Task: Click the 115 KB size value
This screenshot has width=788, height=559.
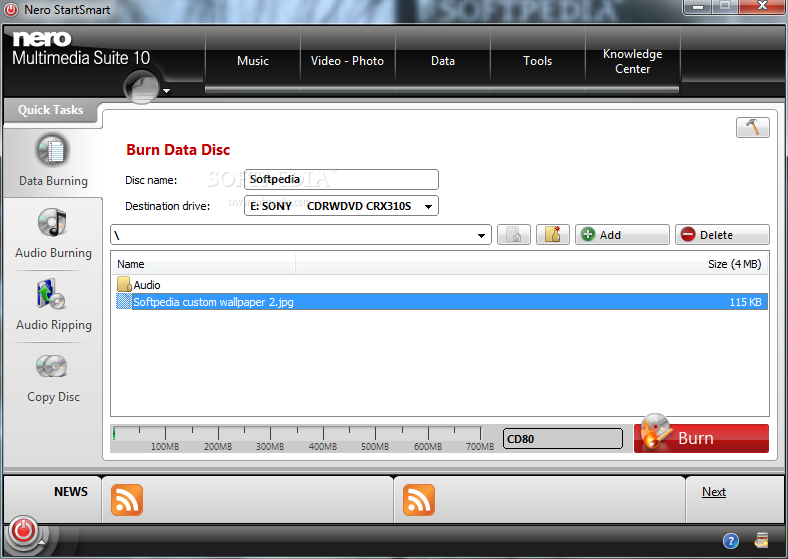Action: 745,302
